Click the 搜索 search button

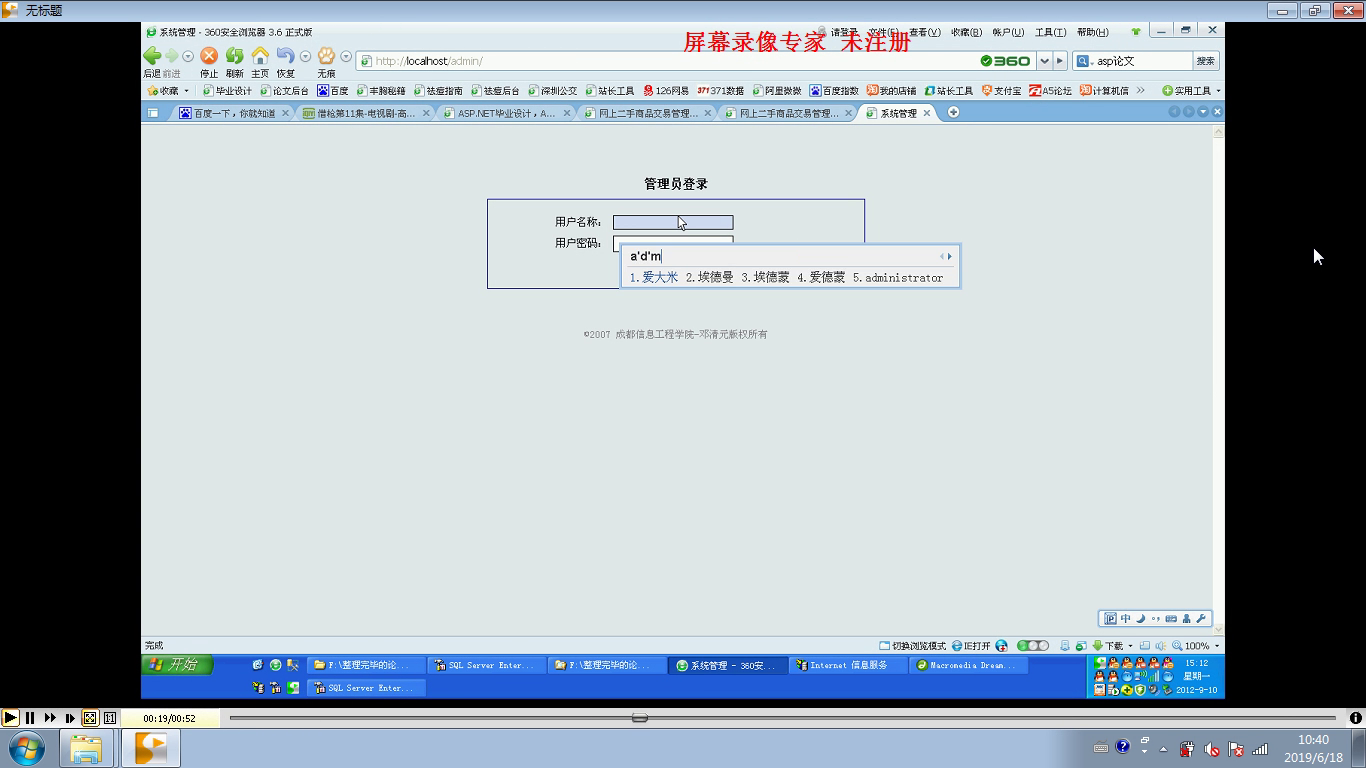[1205, 61]
